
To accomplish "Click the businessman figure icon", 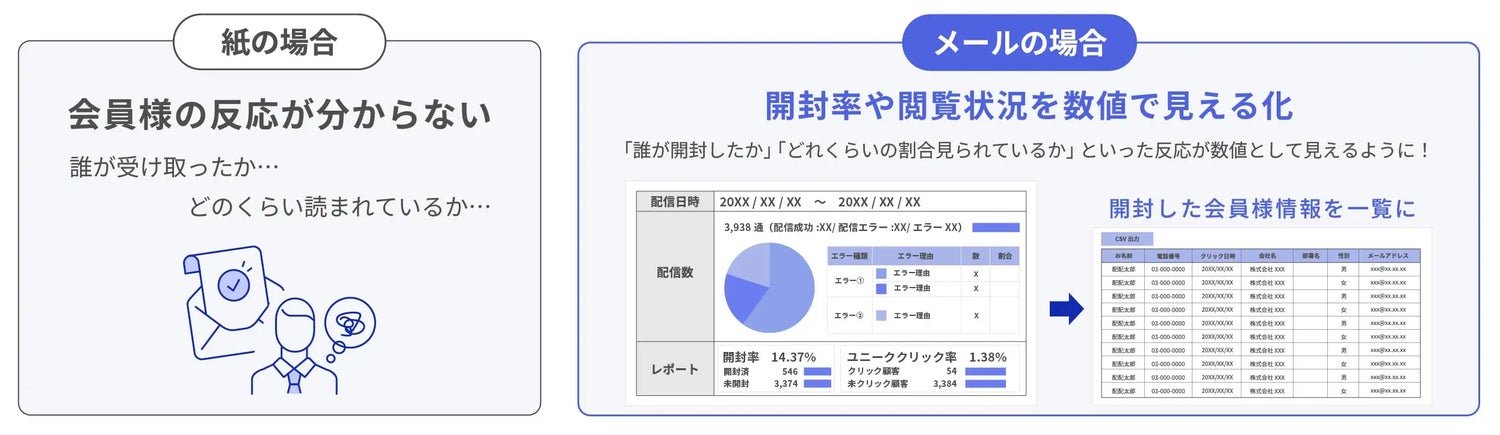I will (x=293, y=349).
